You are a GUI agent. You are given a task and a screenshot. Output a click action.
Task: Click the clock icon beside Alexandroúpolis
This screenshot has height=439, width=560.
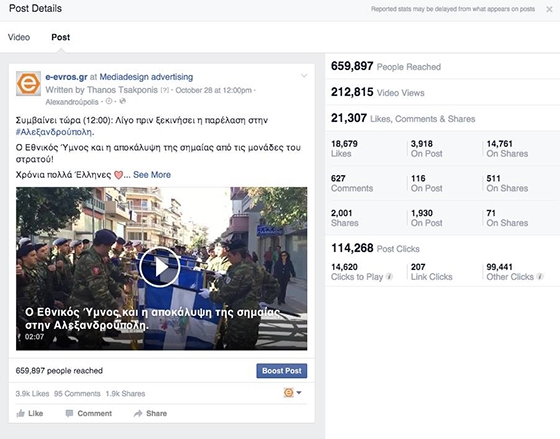tap(109, 101)
